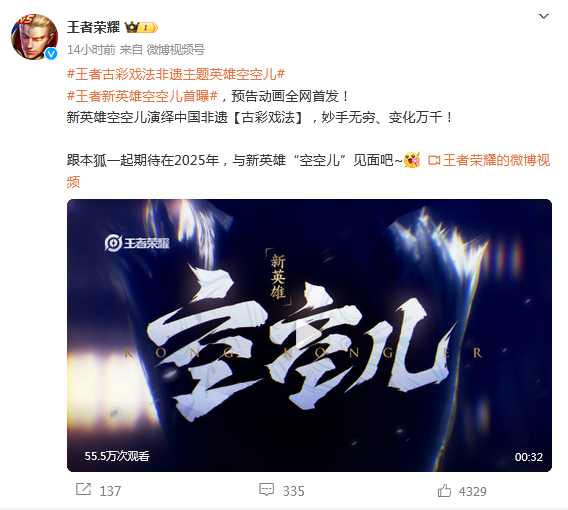Open the 王者荣耀 account name link
This screenshot has height=510, width=568.
[x=93, y=27]
